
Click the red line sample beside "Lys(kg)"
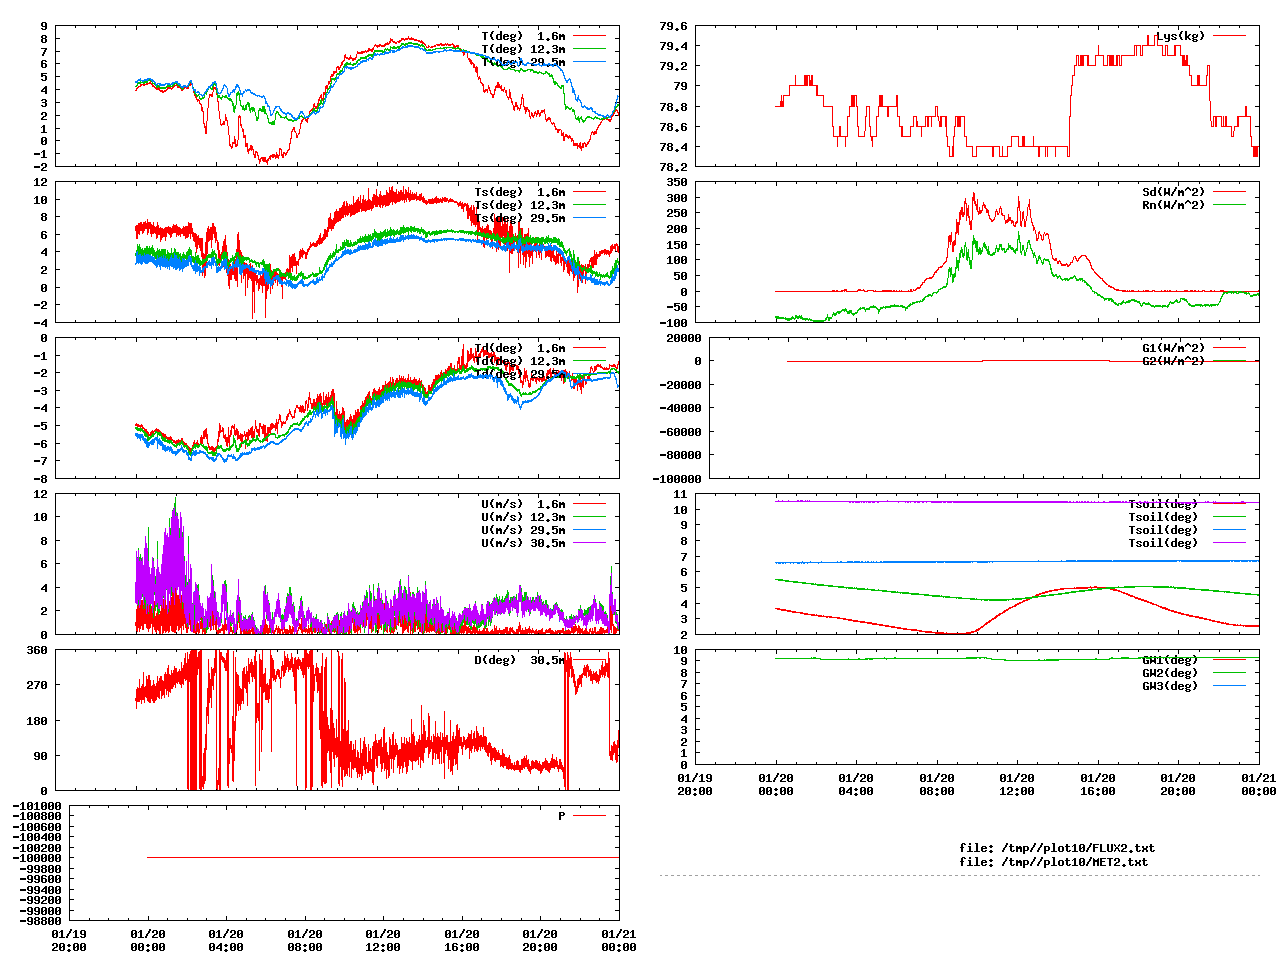tap(1229, 36)
